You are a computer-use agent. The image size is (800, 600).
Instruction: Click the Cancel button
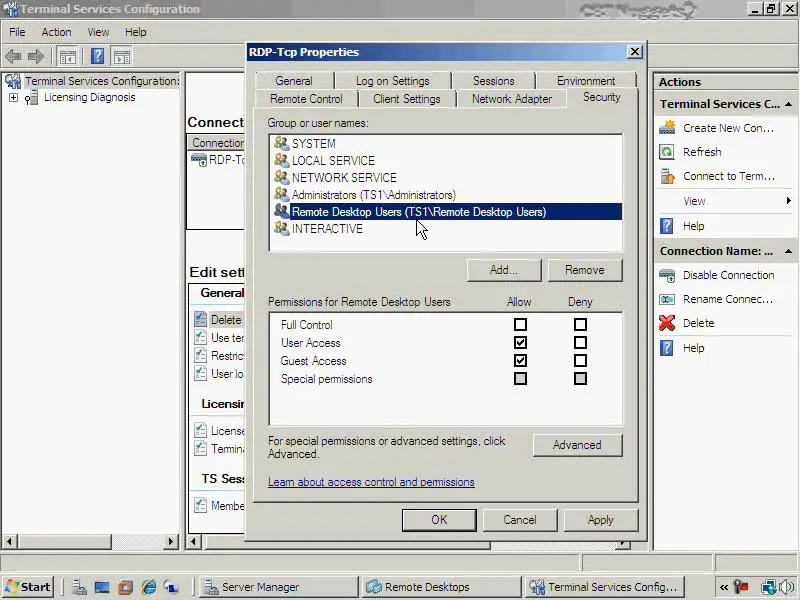click(519, 520)
